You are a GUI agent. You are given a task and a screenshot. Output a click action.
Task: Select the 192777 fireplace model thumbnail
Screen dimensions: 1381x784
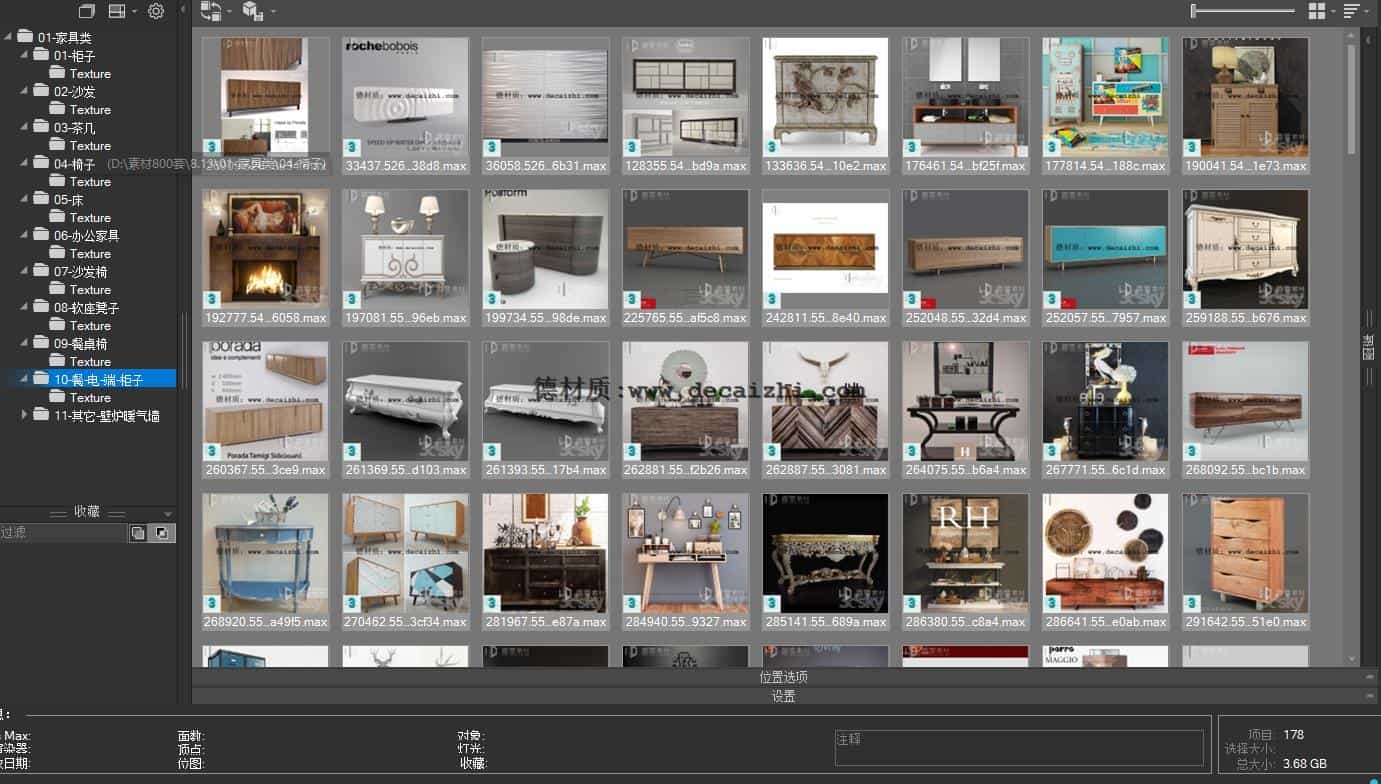265,250
